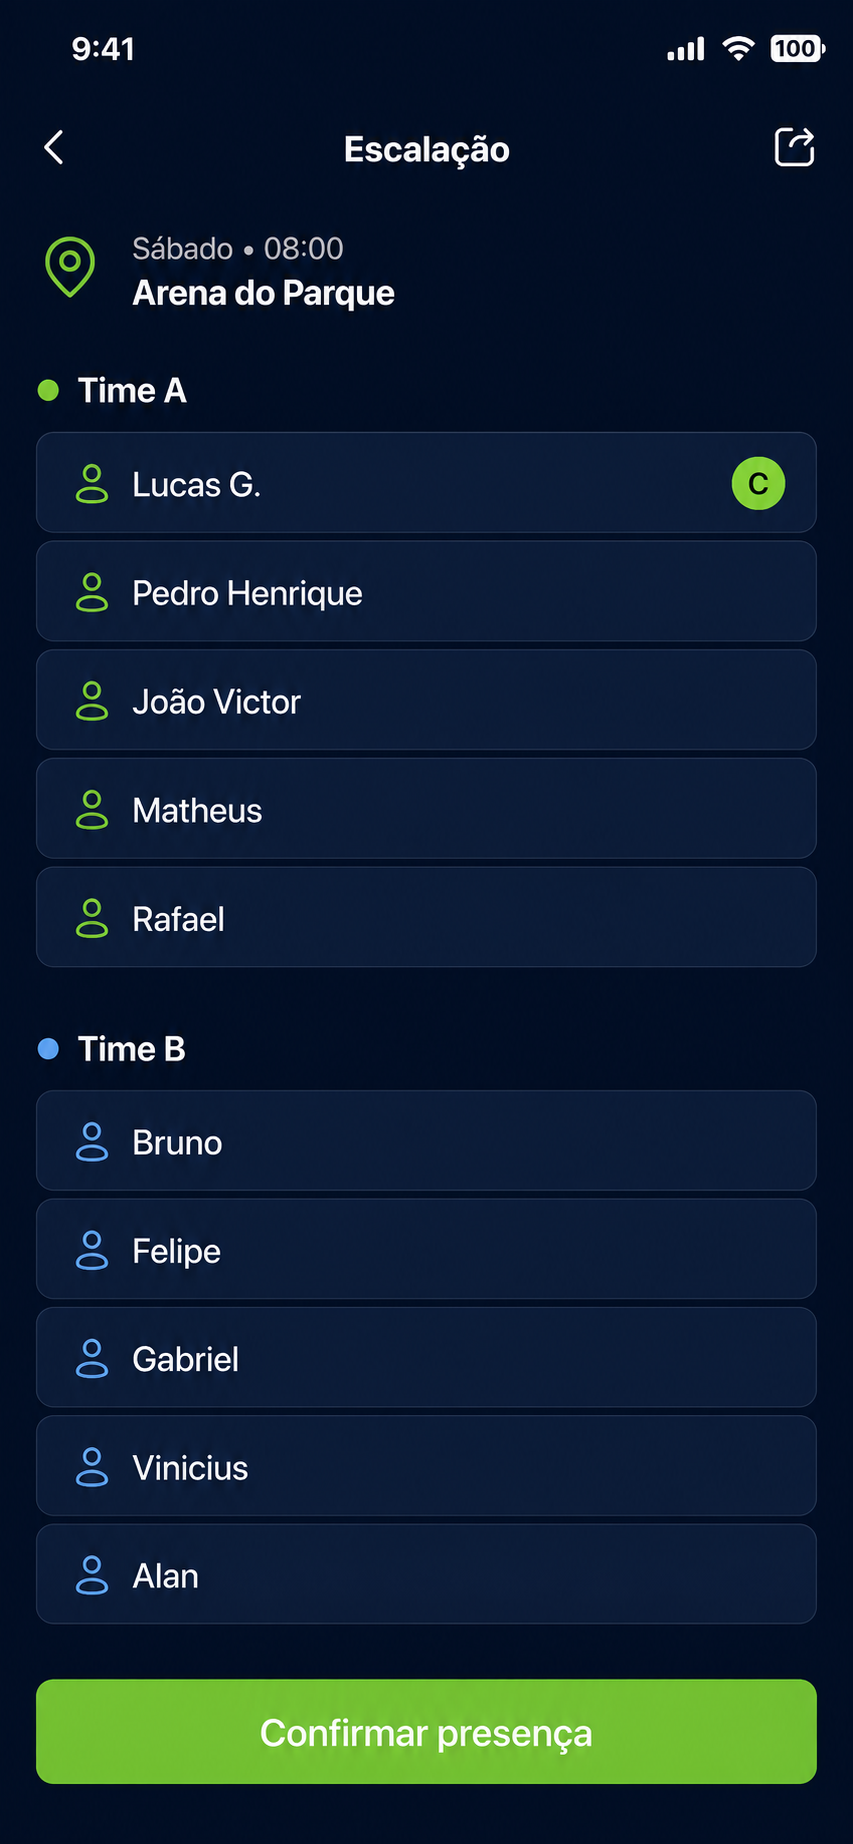This screenshot has width=853, height=1844.
Task: Tap the Wi-Fi icon in status bar
Action: [x=738, y=48]
